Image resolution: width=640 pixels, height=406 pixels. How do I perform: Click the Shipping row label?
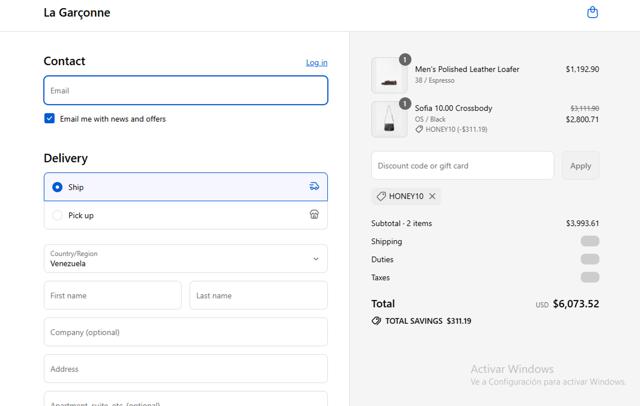tap(387, 241)
